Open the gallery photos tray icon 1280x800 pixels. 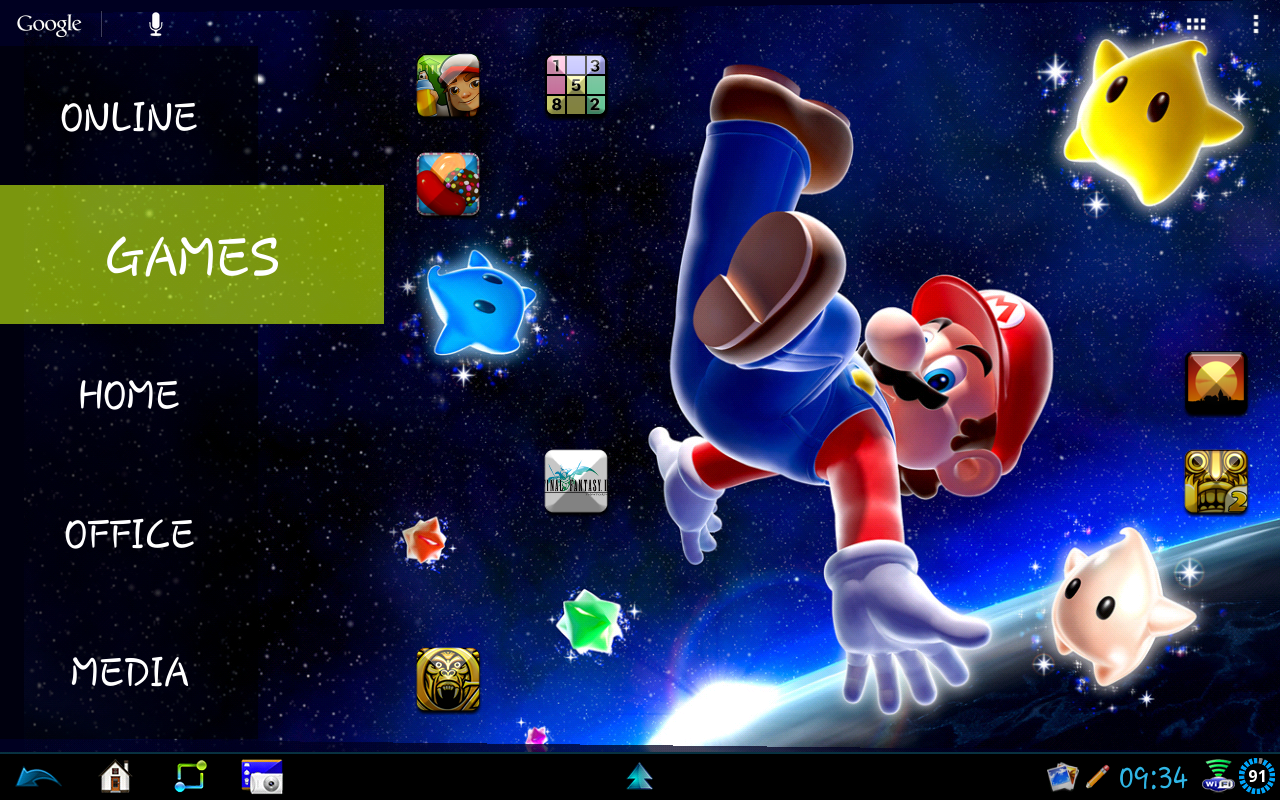(x=1062, y=777)
